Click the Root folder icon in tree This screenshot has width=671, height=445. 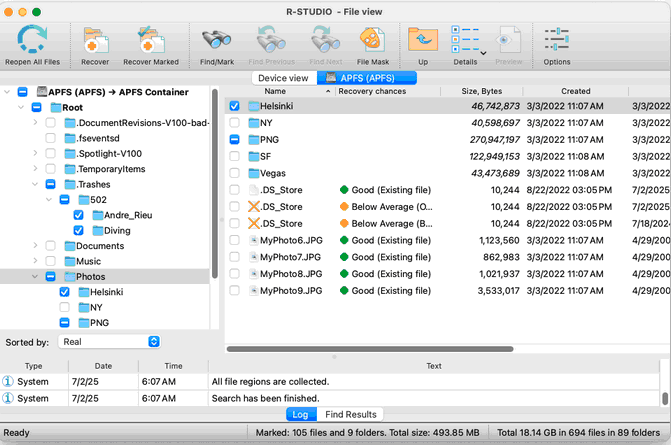(56, 107)
